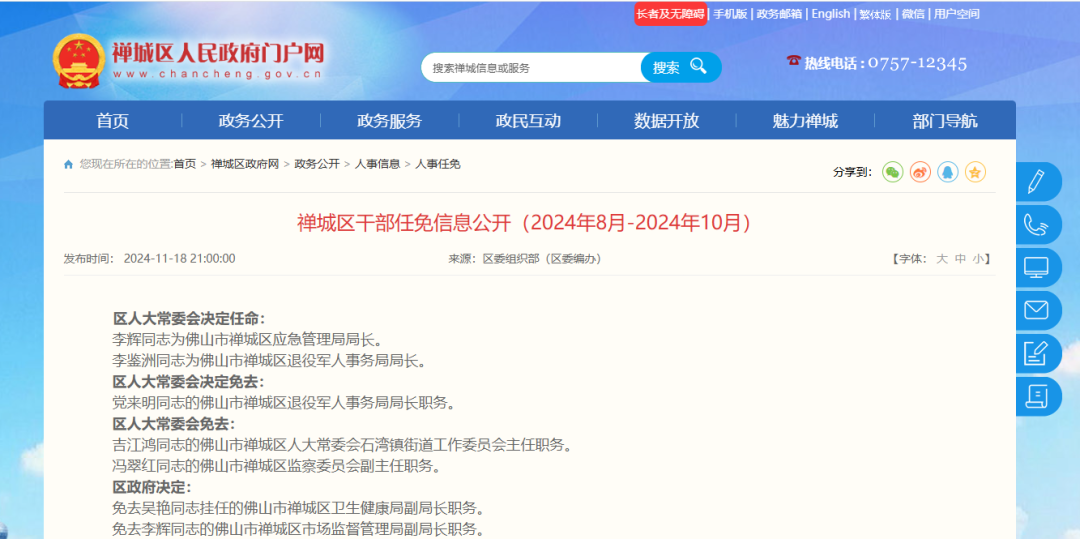Set font size to 小 (small)

[x=978, y=259]
